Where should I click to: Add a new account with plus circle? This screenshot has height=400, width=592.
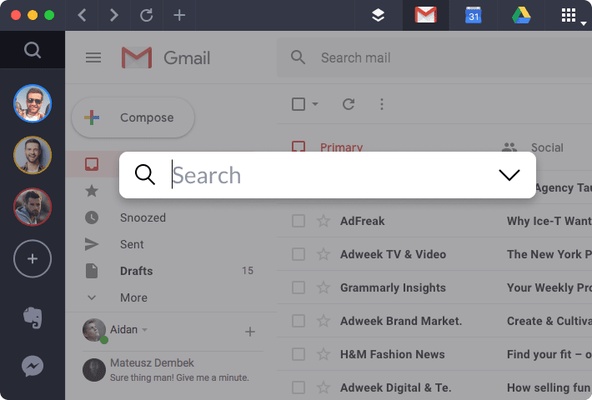[32, 259]
